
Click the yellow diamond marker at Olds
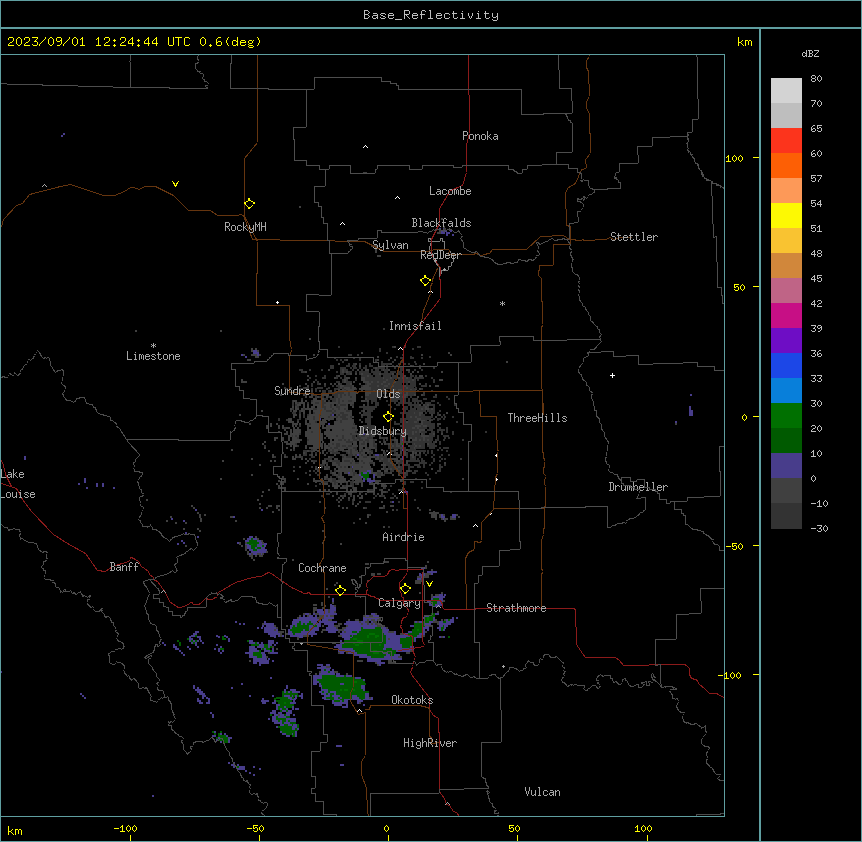tap(388, 416)
